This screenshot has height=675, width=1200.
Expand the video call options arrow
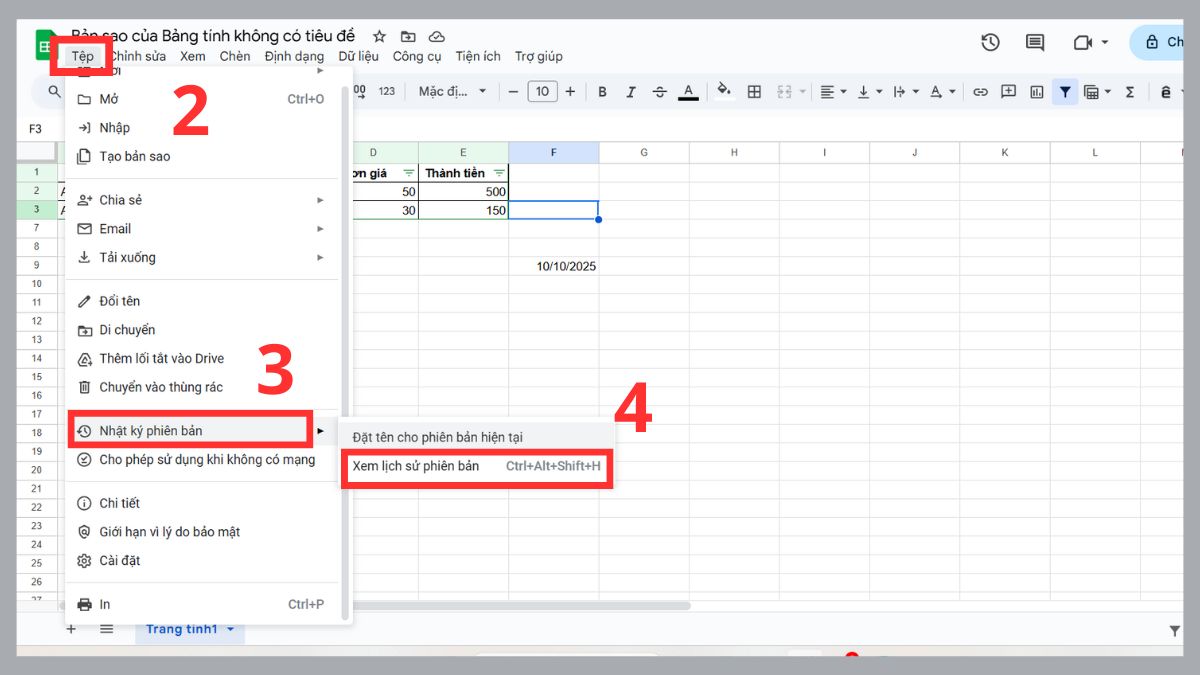point(1105,42)
